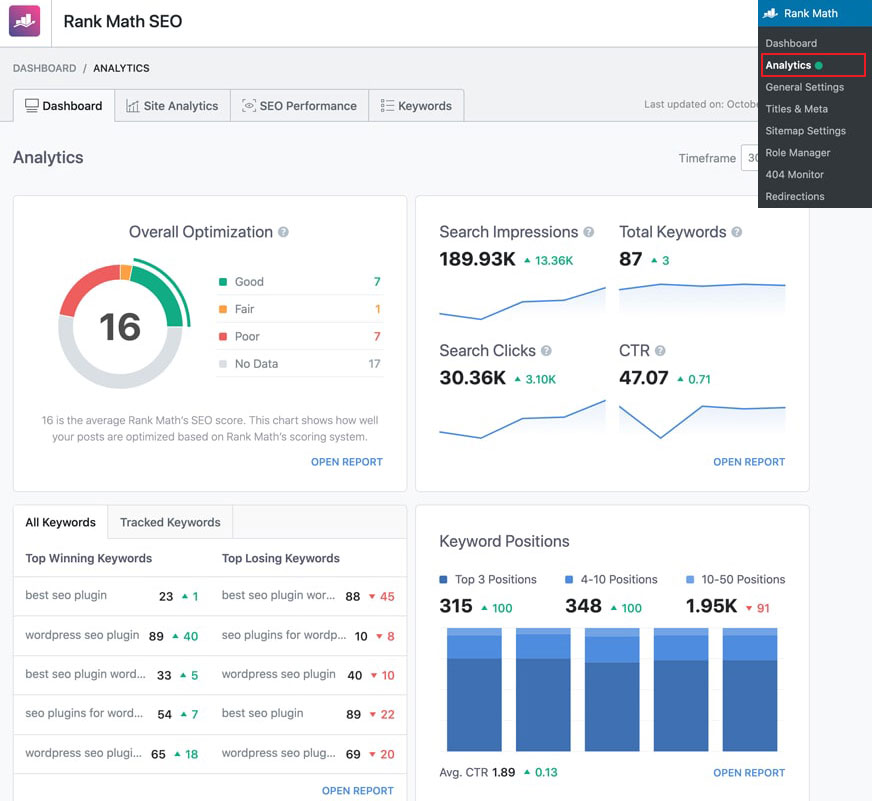Click the No Data legend swatch
The width and height of the screenshot is (872, 801).
(x=223, y=364)
